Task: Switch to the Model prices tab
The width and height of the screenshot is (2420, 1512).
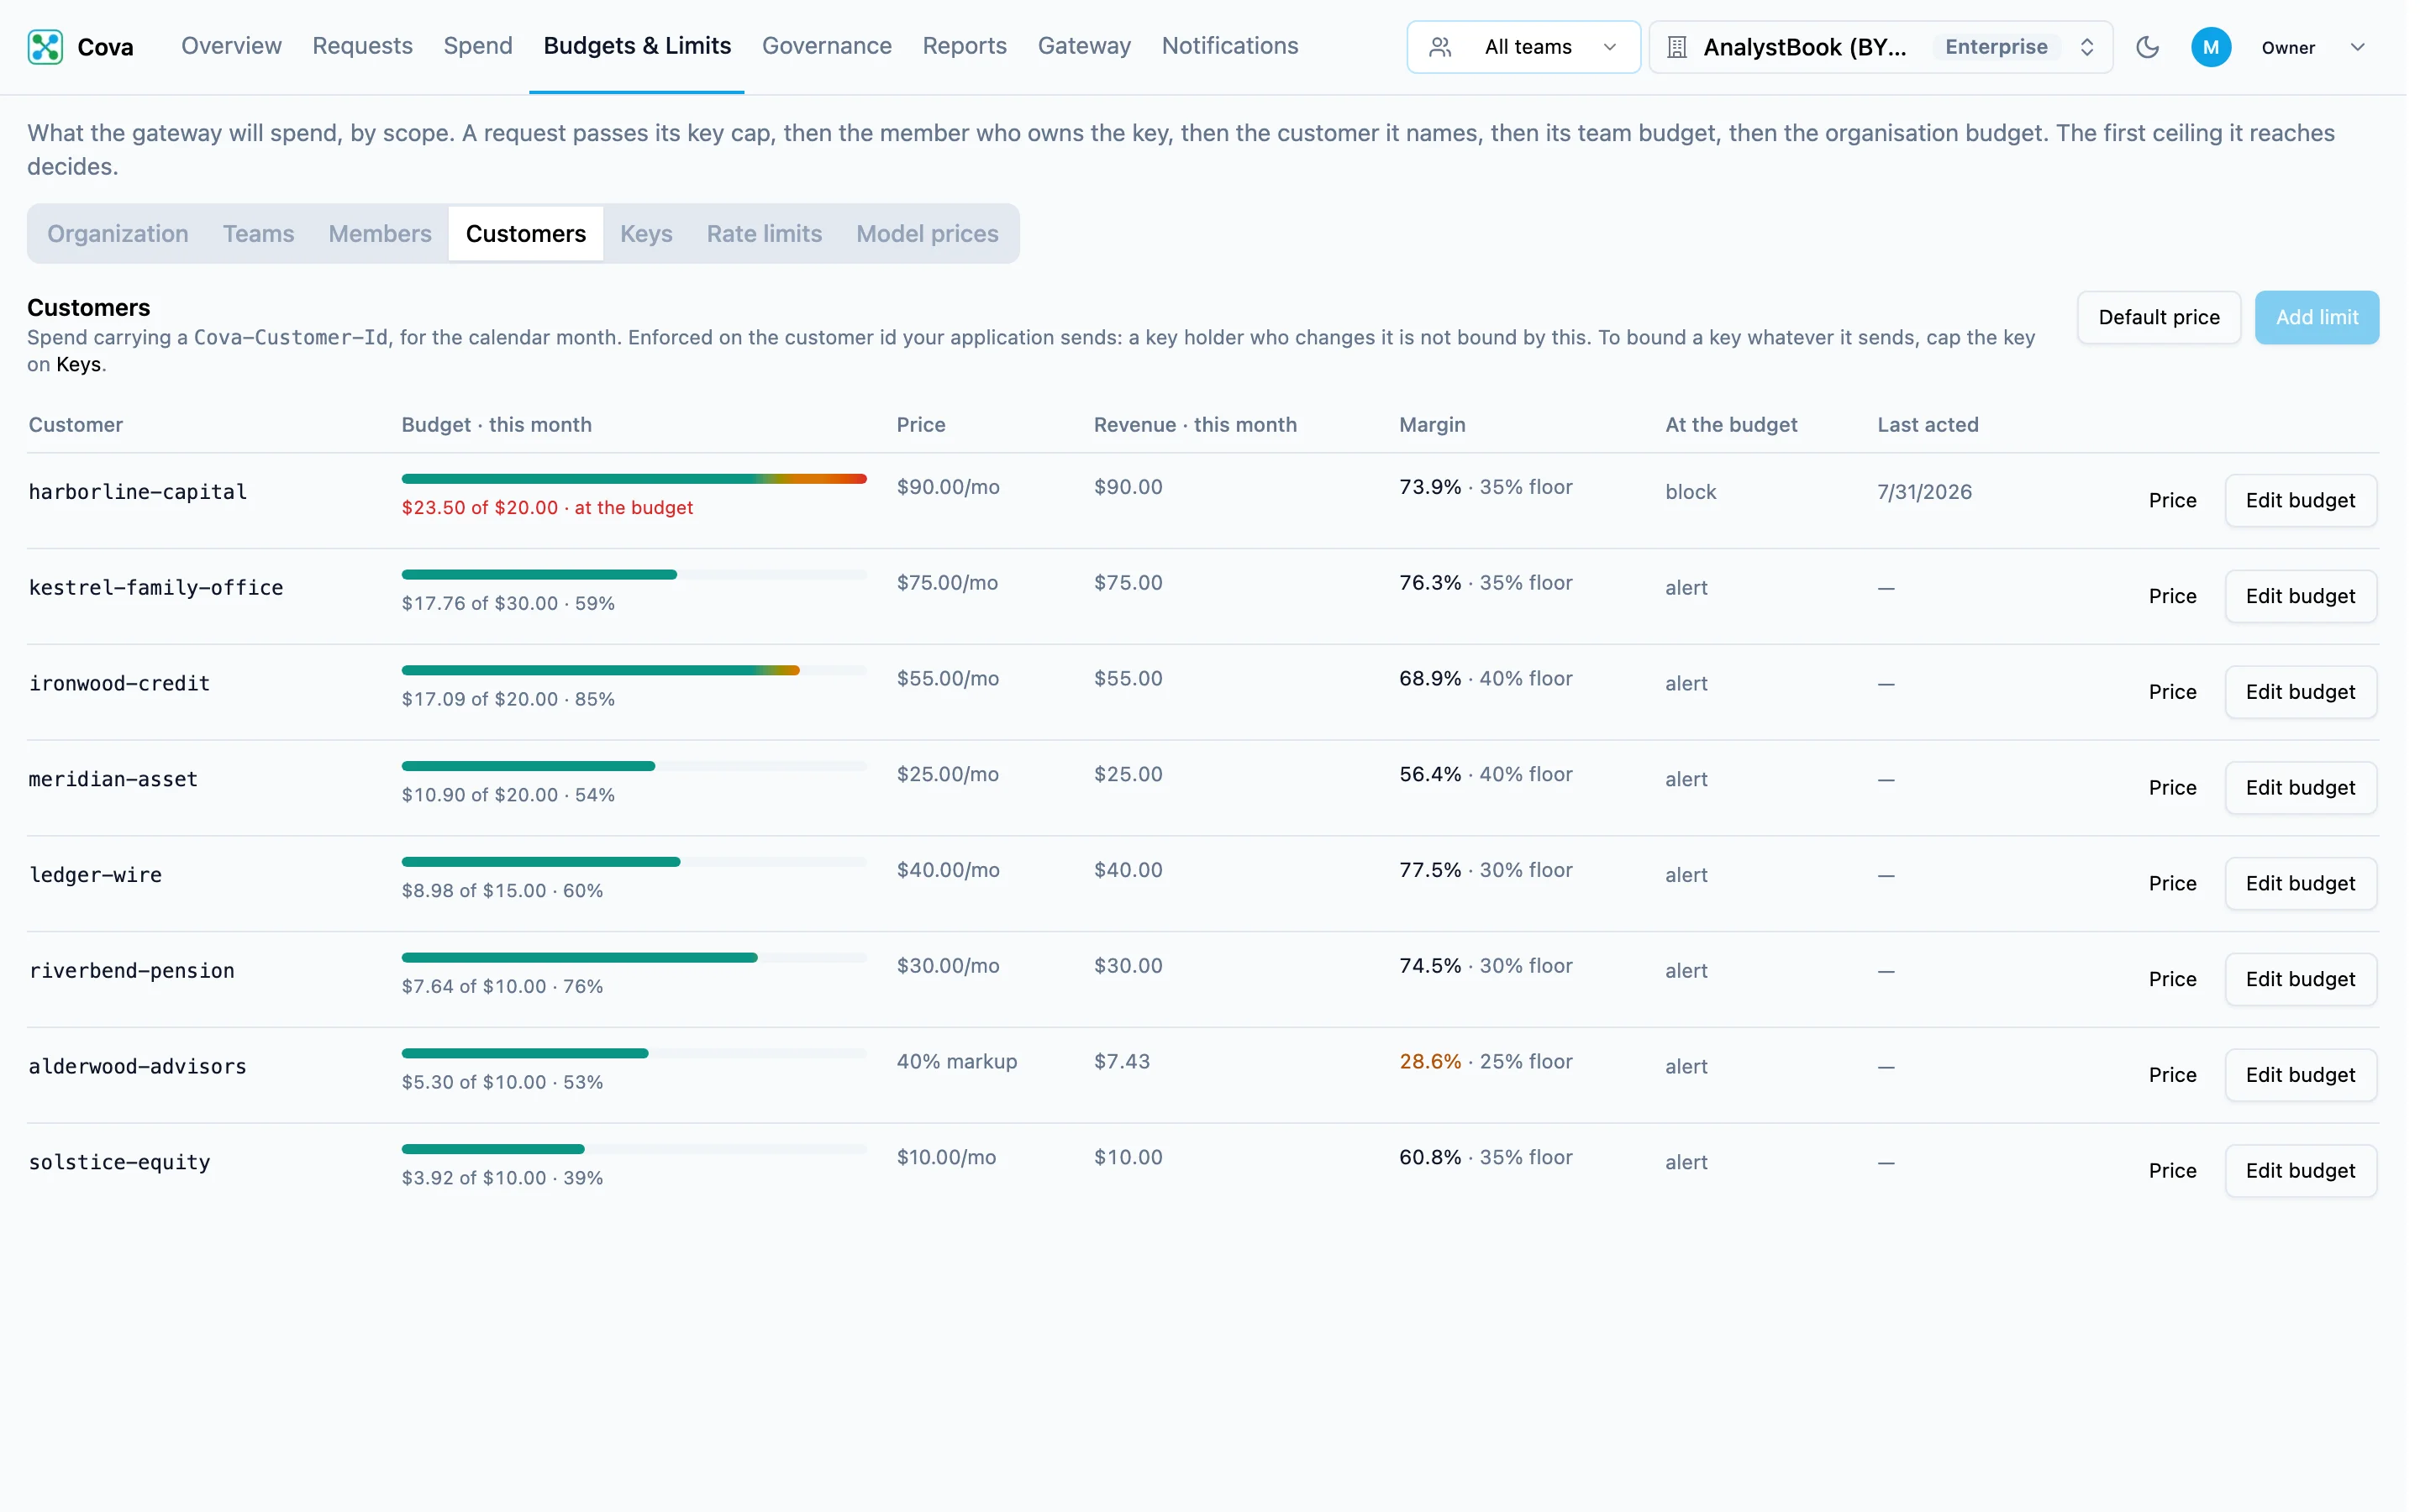Action: click(927, 234)
